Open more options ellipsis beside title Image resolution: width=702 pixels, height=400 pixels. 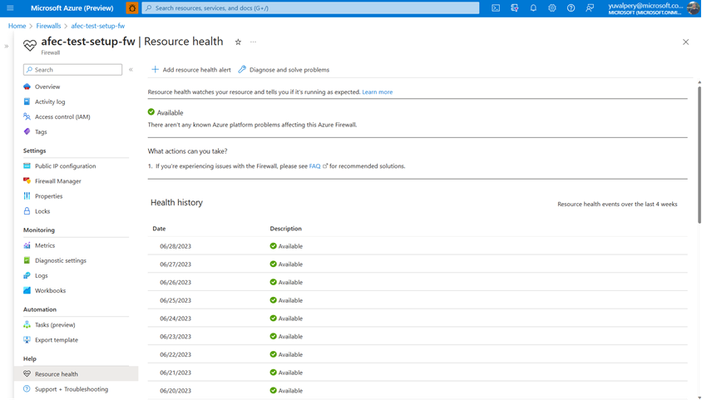253,42
